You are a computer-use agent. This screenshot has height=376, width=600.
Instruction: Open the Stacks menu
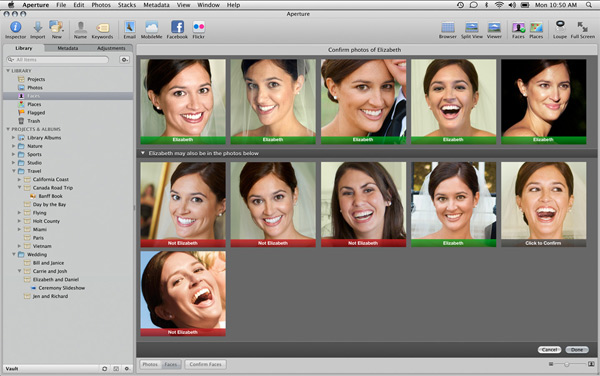pos(127,5)
